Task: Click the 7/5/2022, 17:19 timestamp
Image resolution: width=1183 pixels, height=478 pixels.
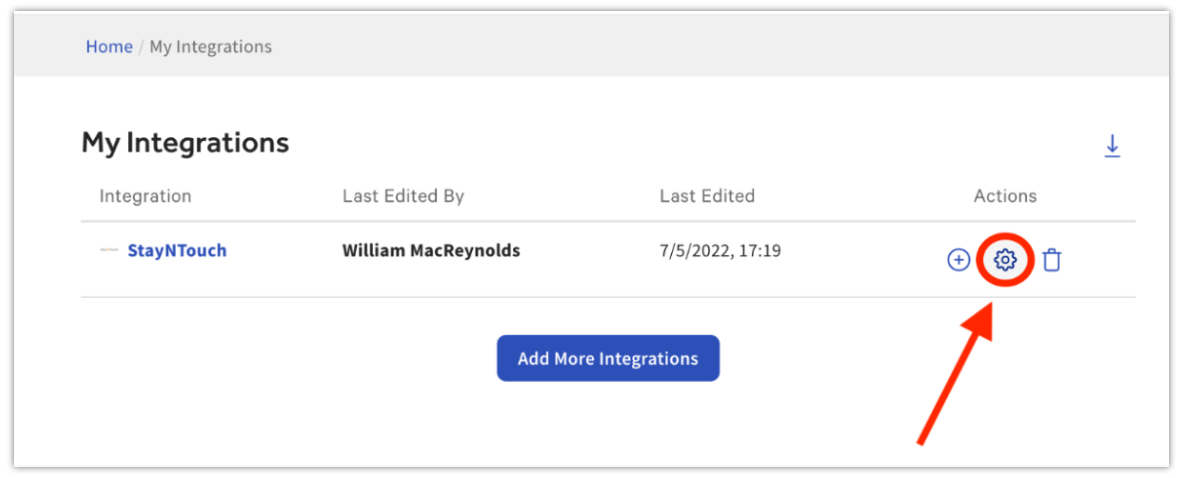Action: tap(720, 251)
